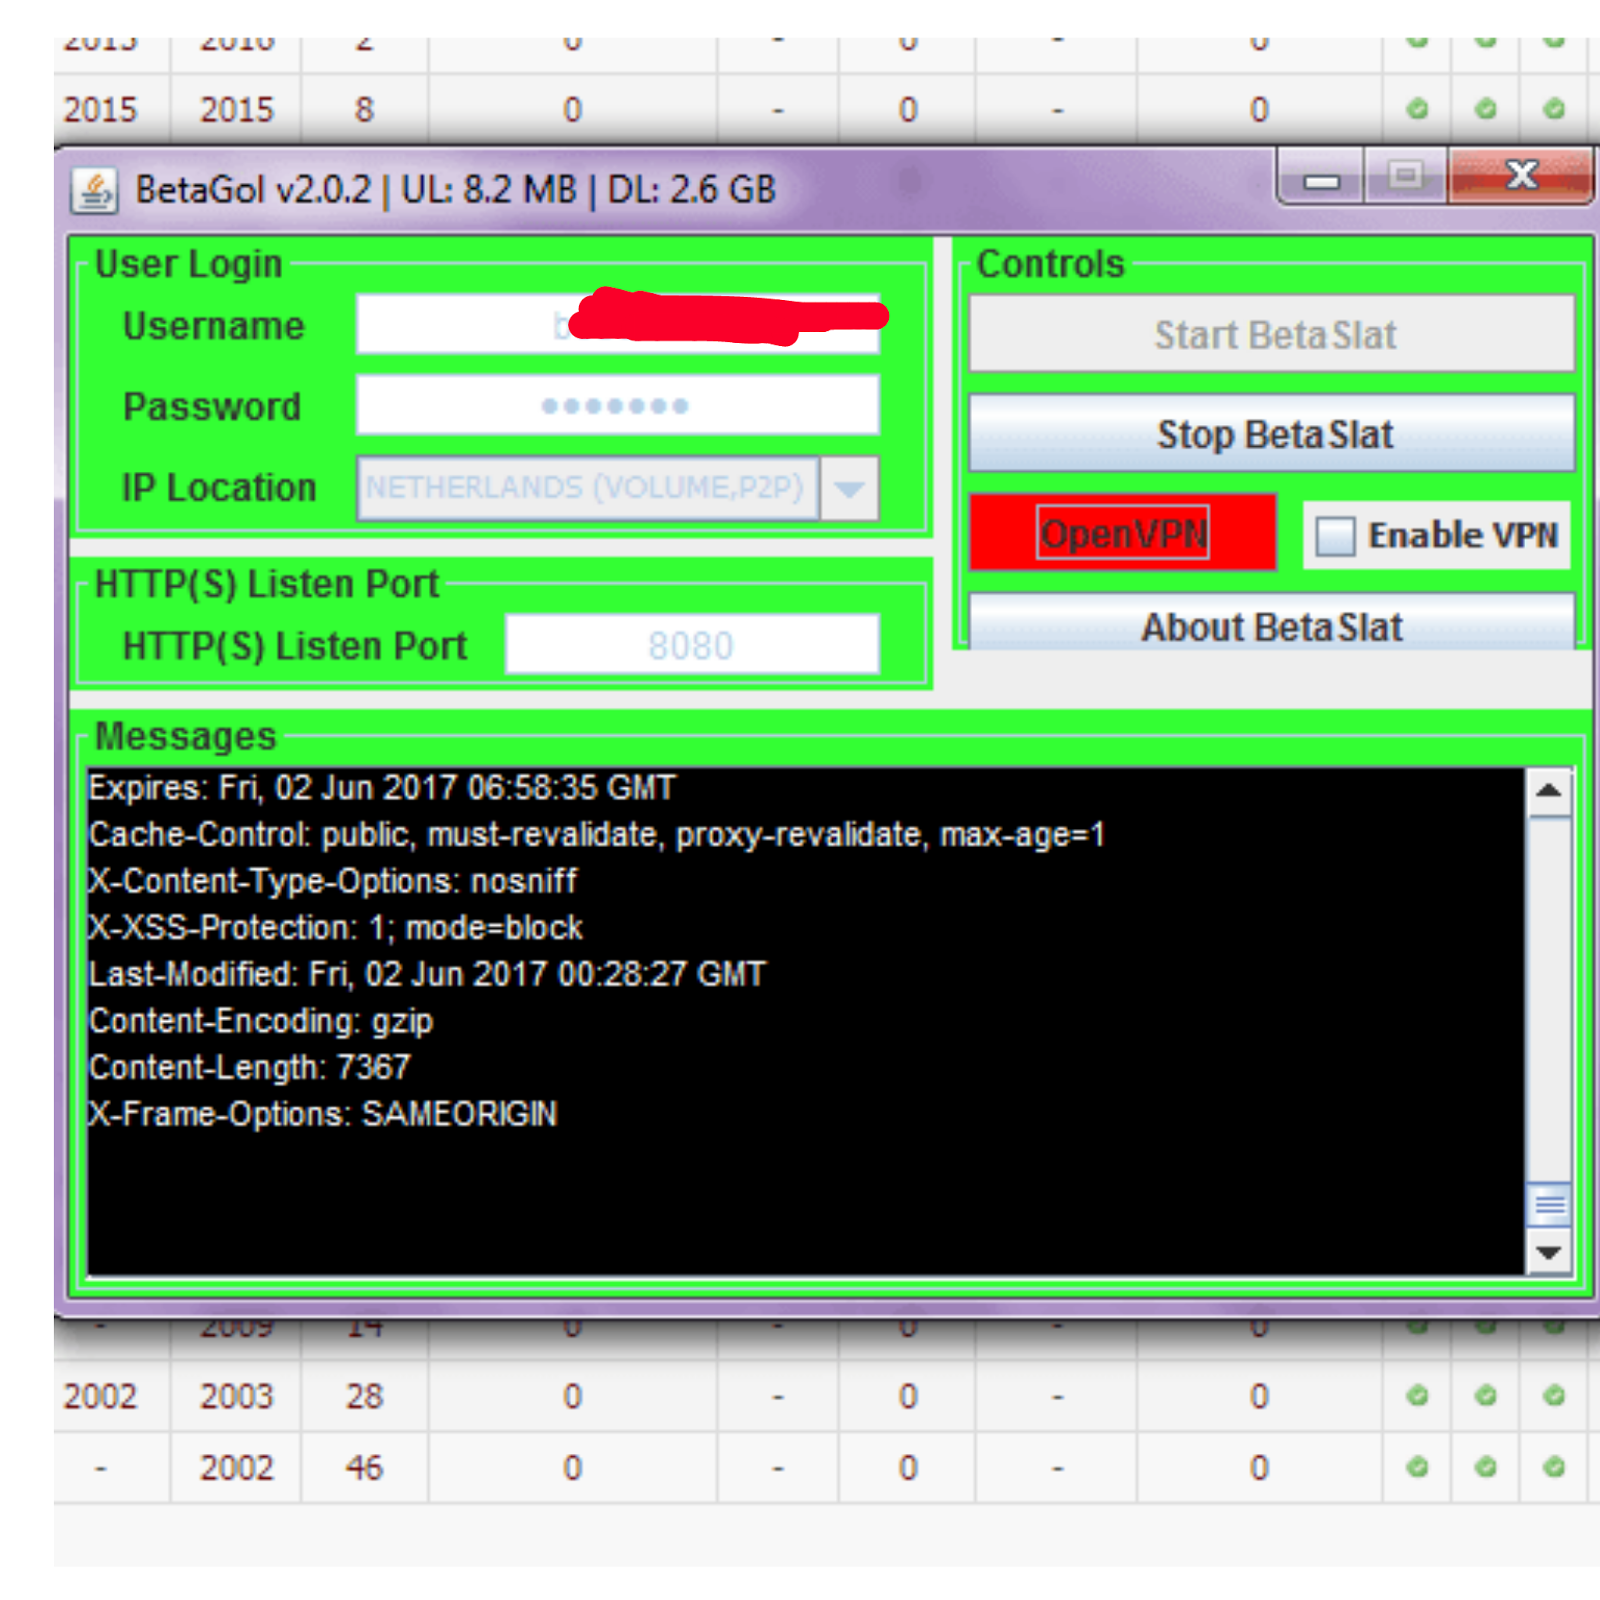Click the rightmost green dot in the 2015 row
The width and height of the screenshot is (1600, 1600).
[x=1553, y=108]
